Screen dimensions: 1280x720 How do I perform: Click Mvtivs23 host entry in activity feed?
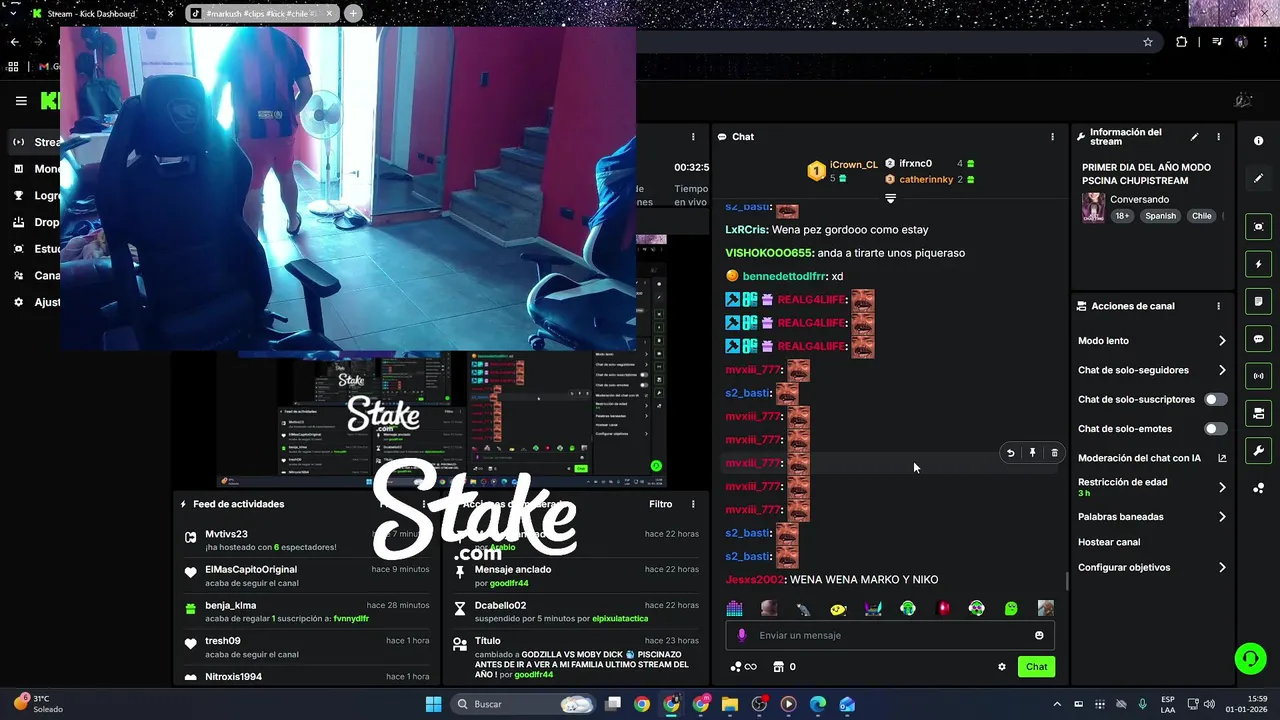pyautogui.click(x=306, y=541)
